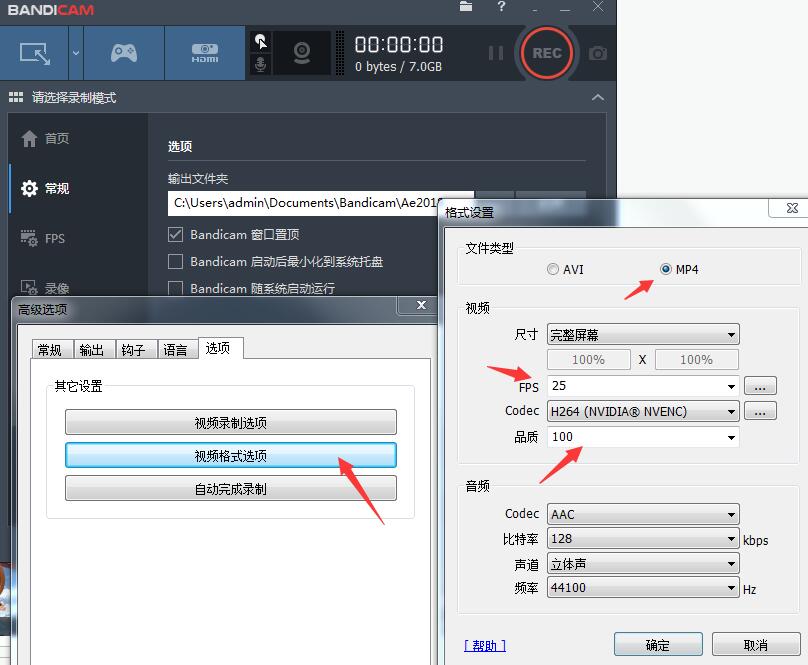The height and width of the screenshot is (665, 808).
Task: Open the audio Codec AAC dropdown
Action: pos(642,513)
